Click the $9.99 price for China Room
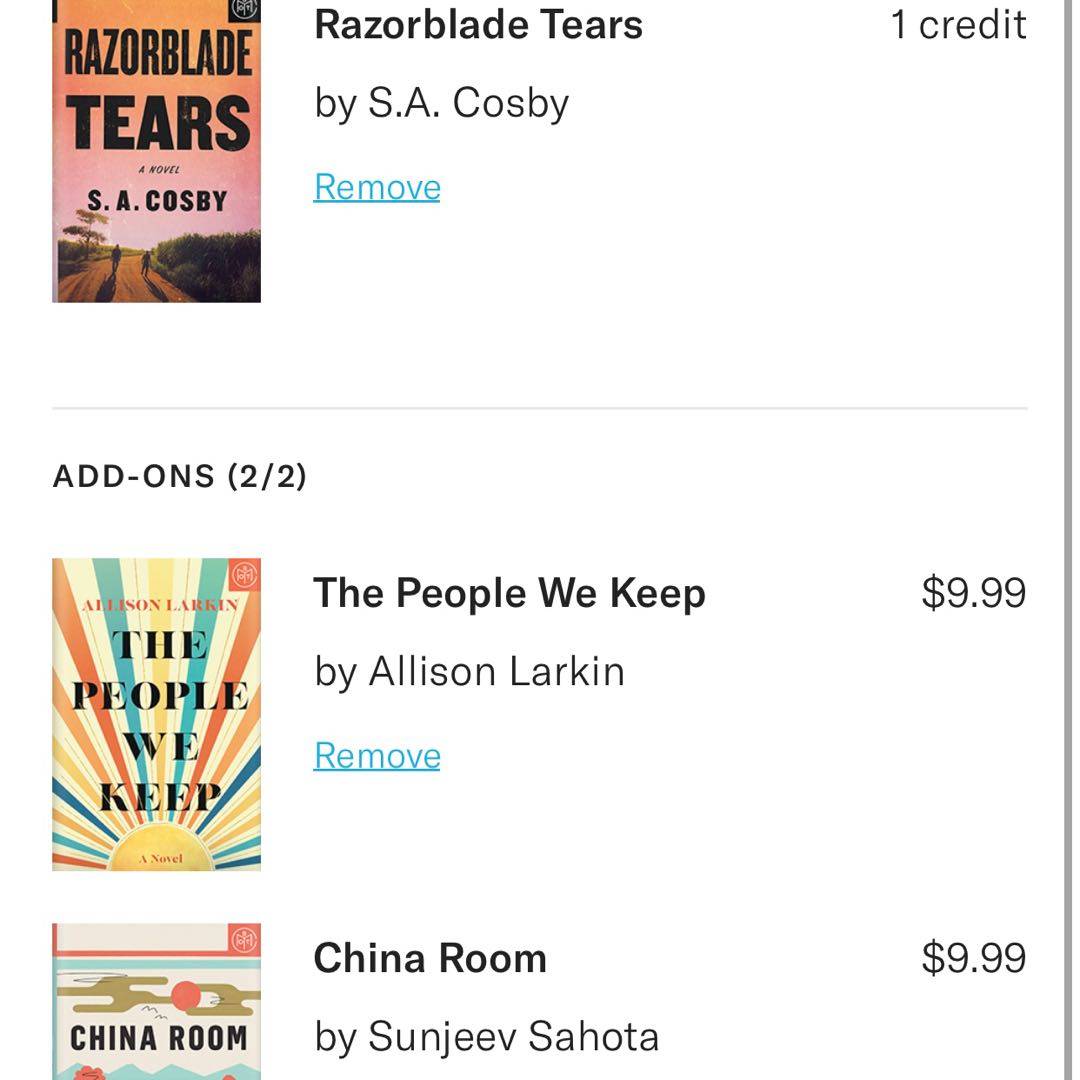Image resolution: width=1080 pixels, height=1080 pixels. 973,958
